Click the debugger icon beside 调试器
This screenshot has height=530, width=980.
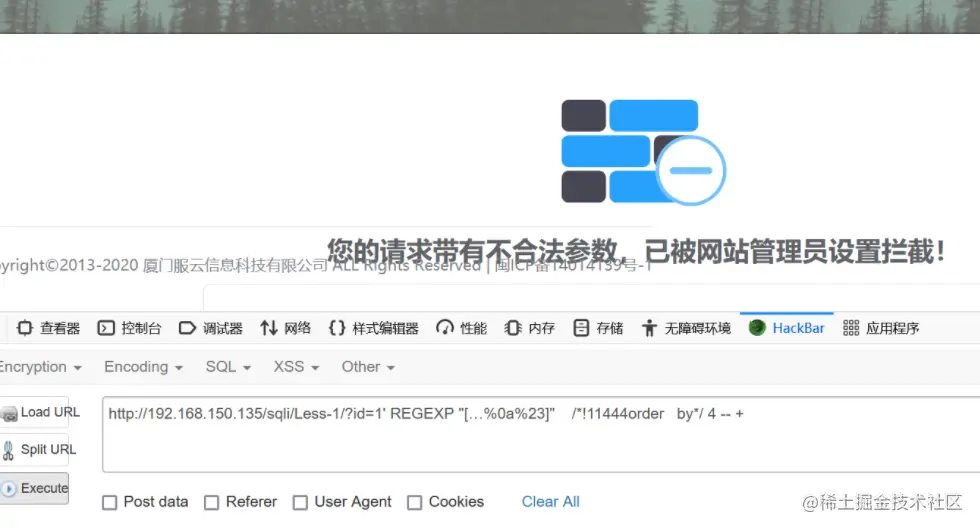click(x=187, y=328)
